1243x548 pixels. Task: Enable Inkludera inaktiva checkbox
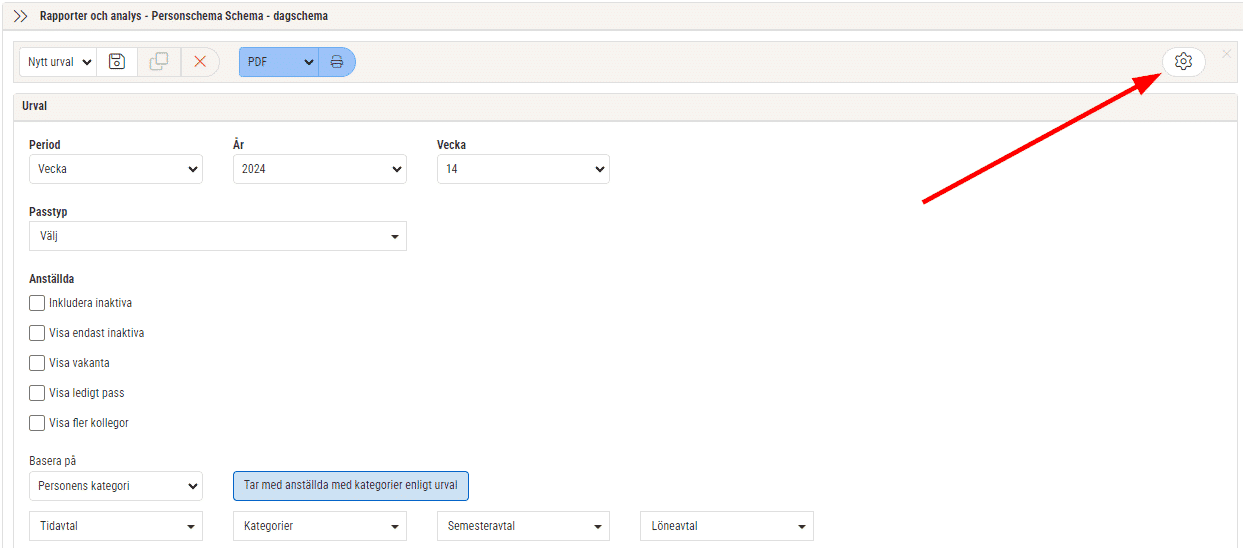pyautogui.click(x=37, y=303)
